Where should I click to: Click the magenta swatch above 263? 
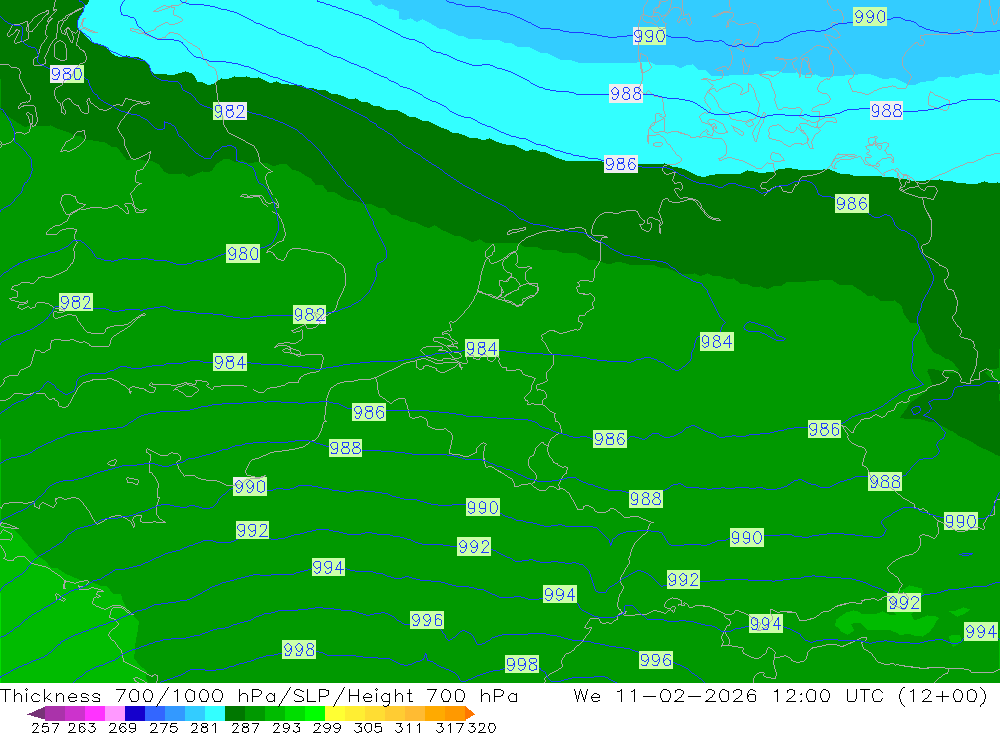pyautogui.click(x=94, y=713)
